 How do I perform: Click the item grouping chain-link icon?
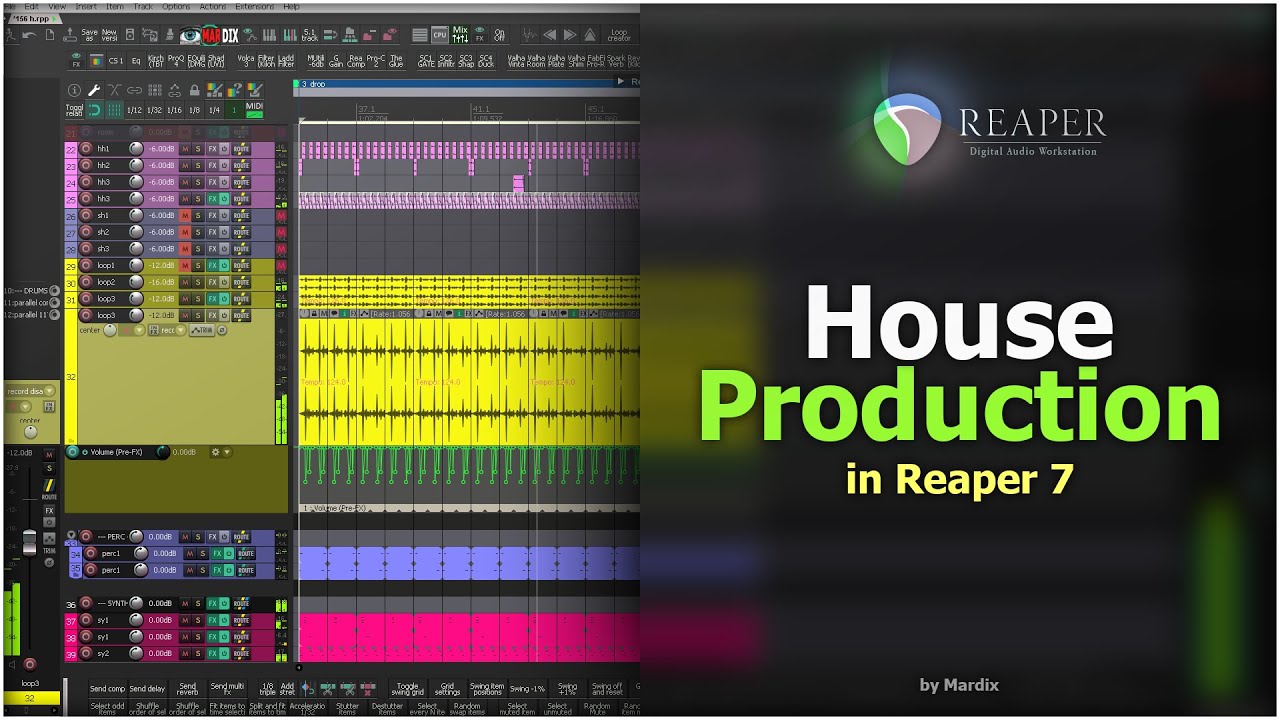click(x=134, y=90)
